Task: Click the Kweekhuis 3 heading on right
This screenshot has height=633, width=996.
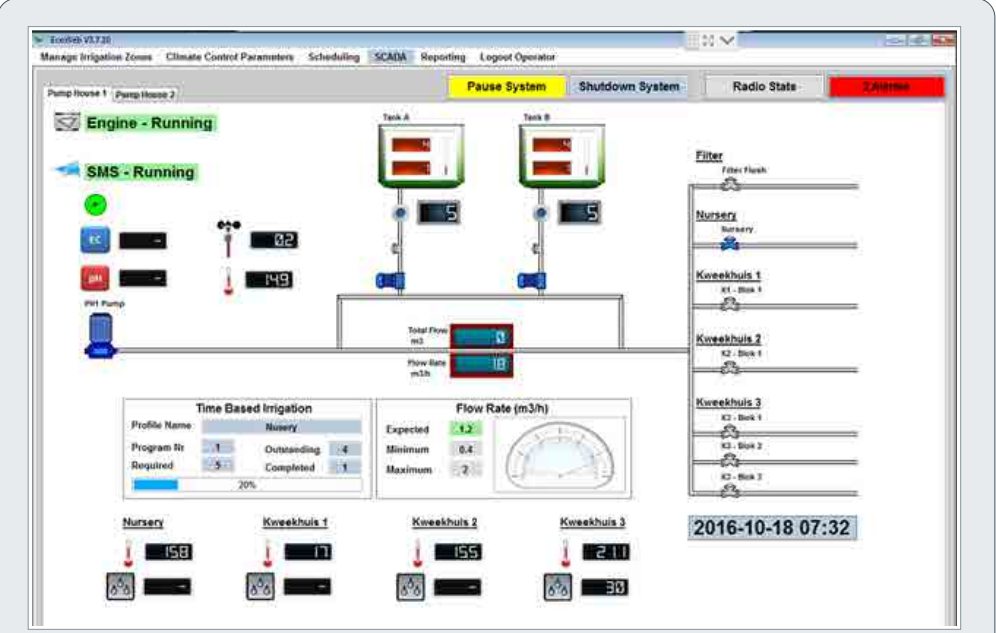Action: [728, 403]
